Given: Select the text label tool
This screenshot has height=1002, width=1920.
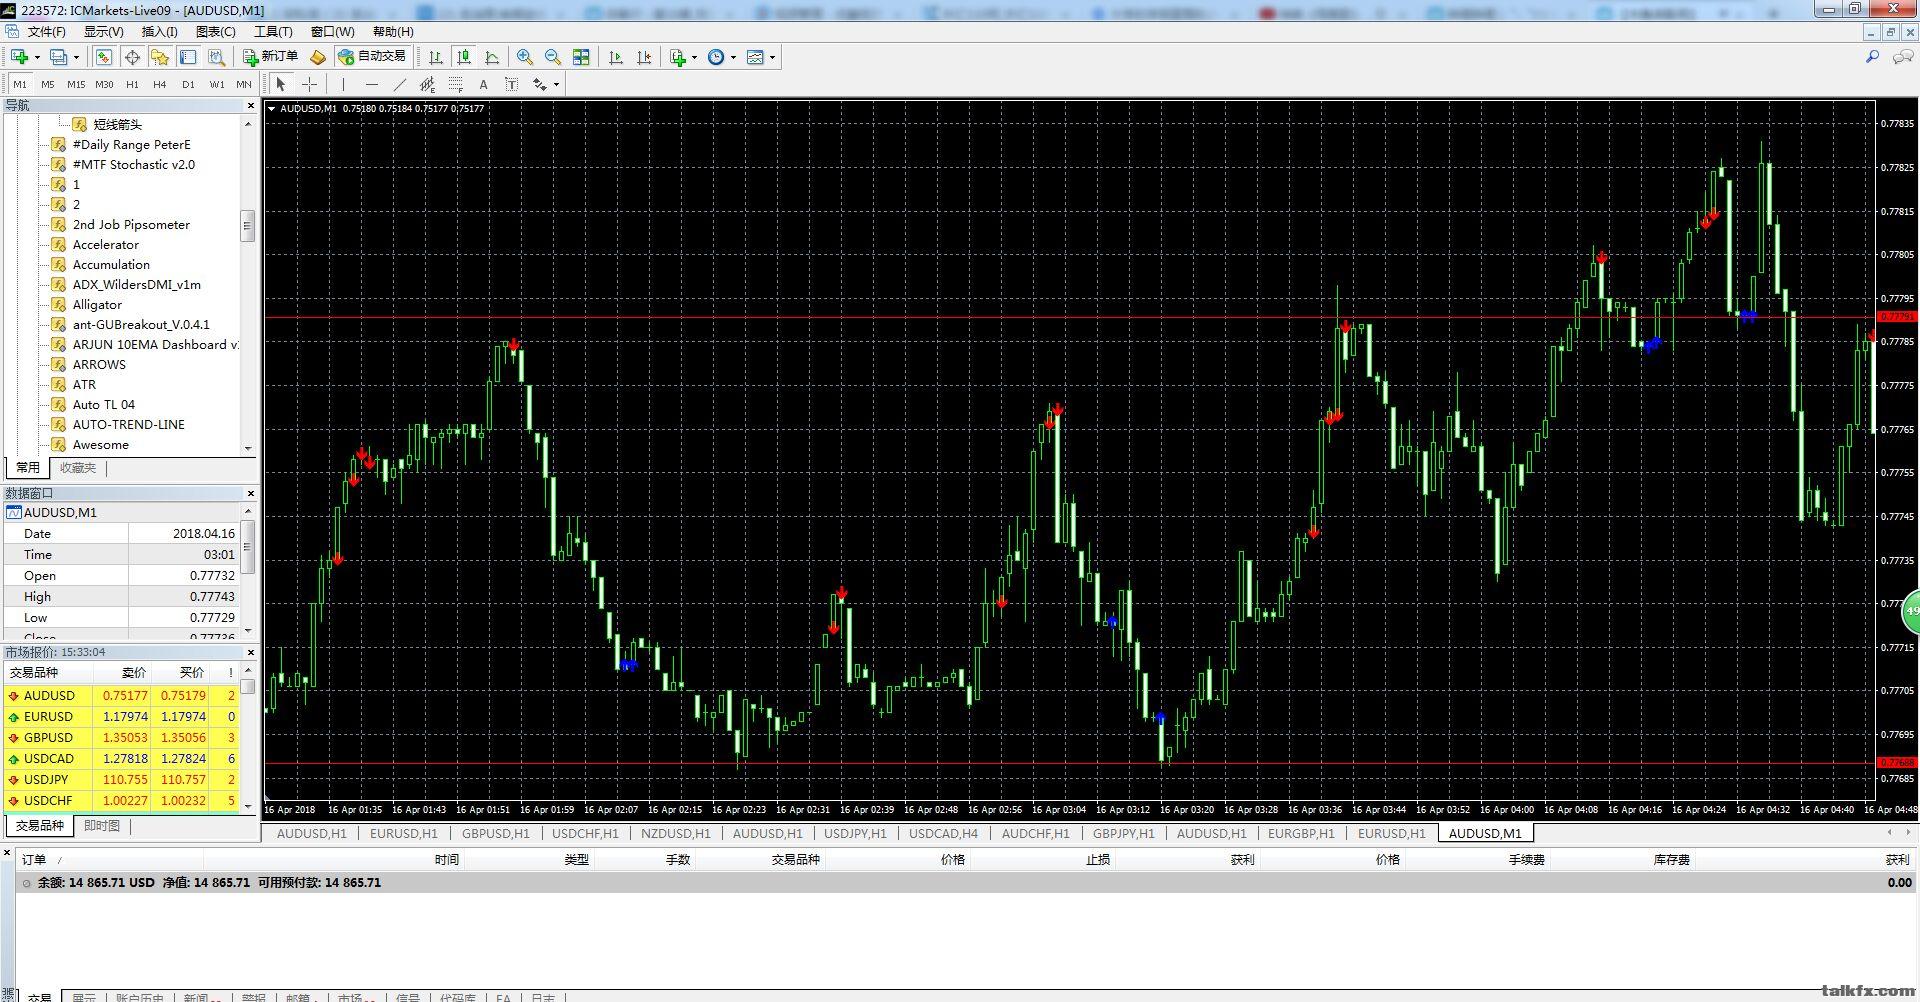Looking at the screenshot, I should (512, 84).
